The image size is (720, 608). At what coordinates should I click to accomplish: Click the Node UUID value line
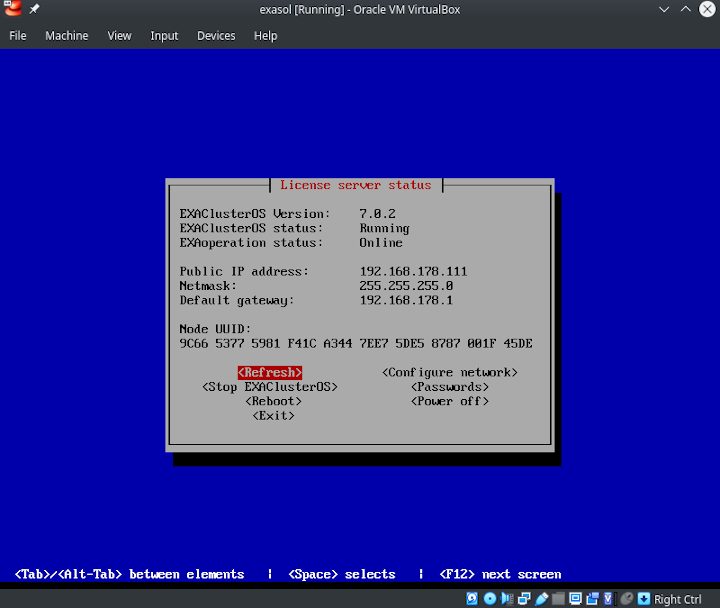[x=356, y=343]
